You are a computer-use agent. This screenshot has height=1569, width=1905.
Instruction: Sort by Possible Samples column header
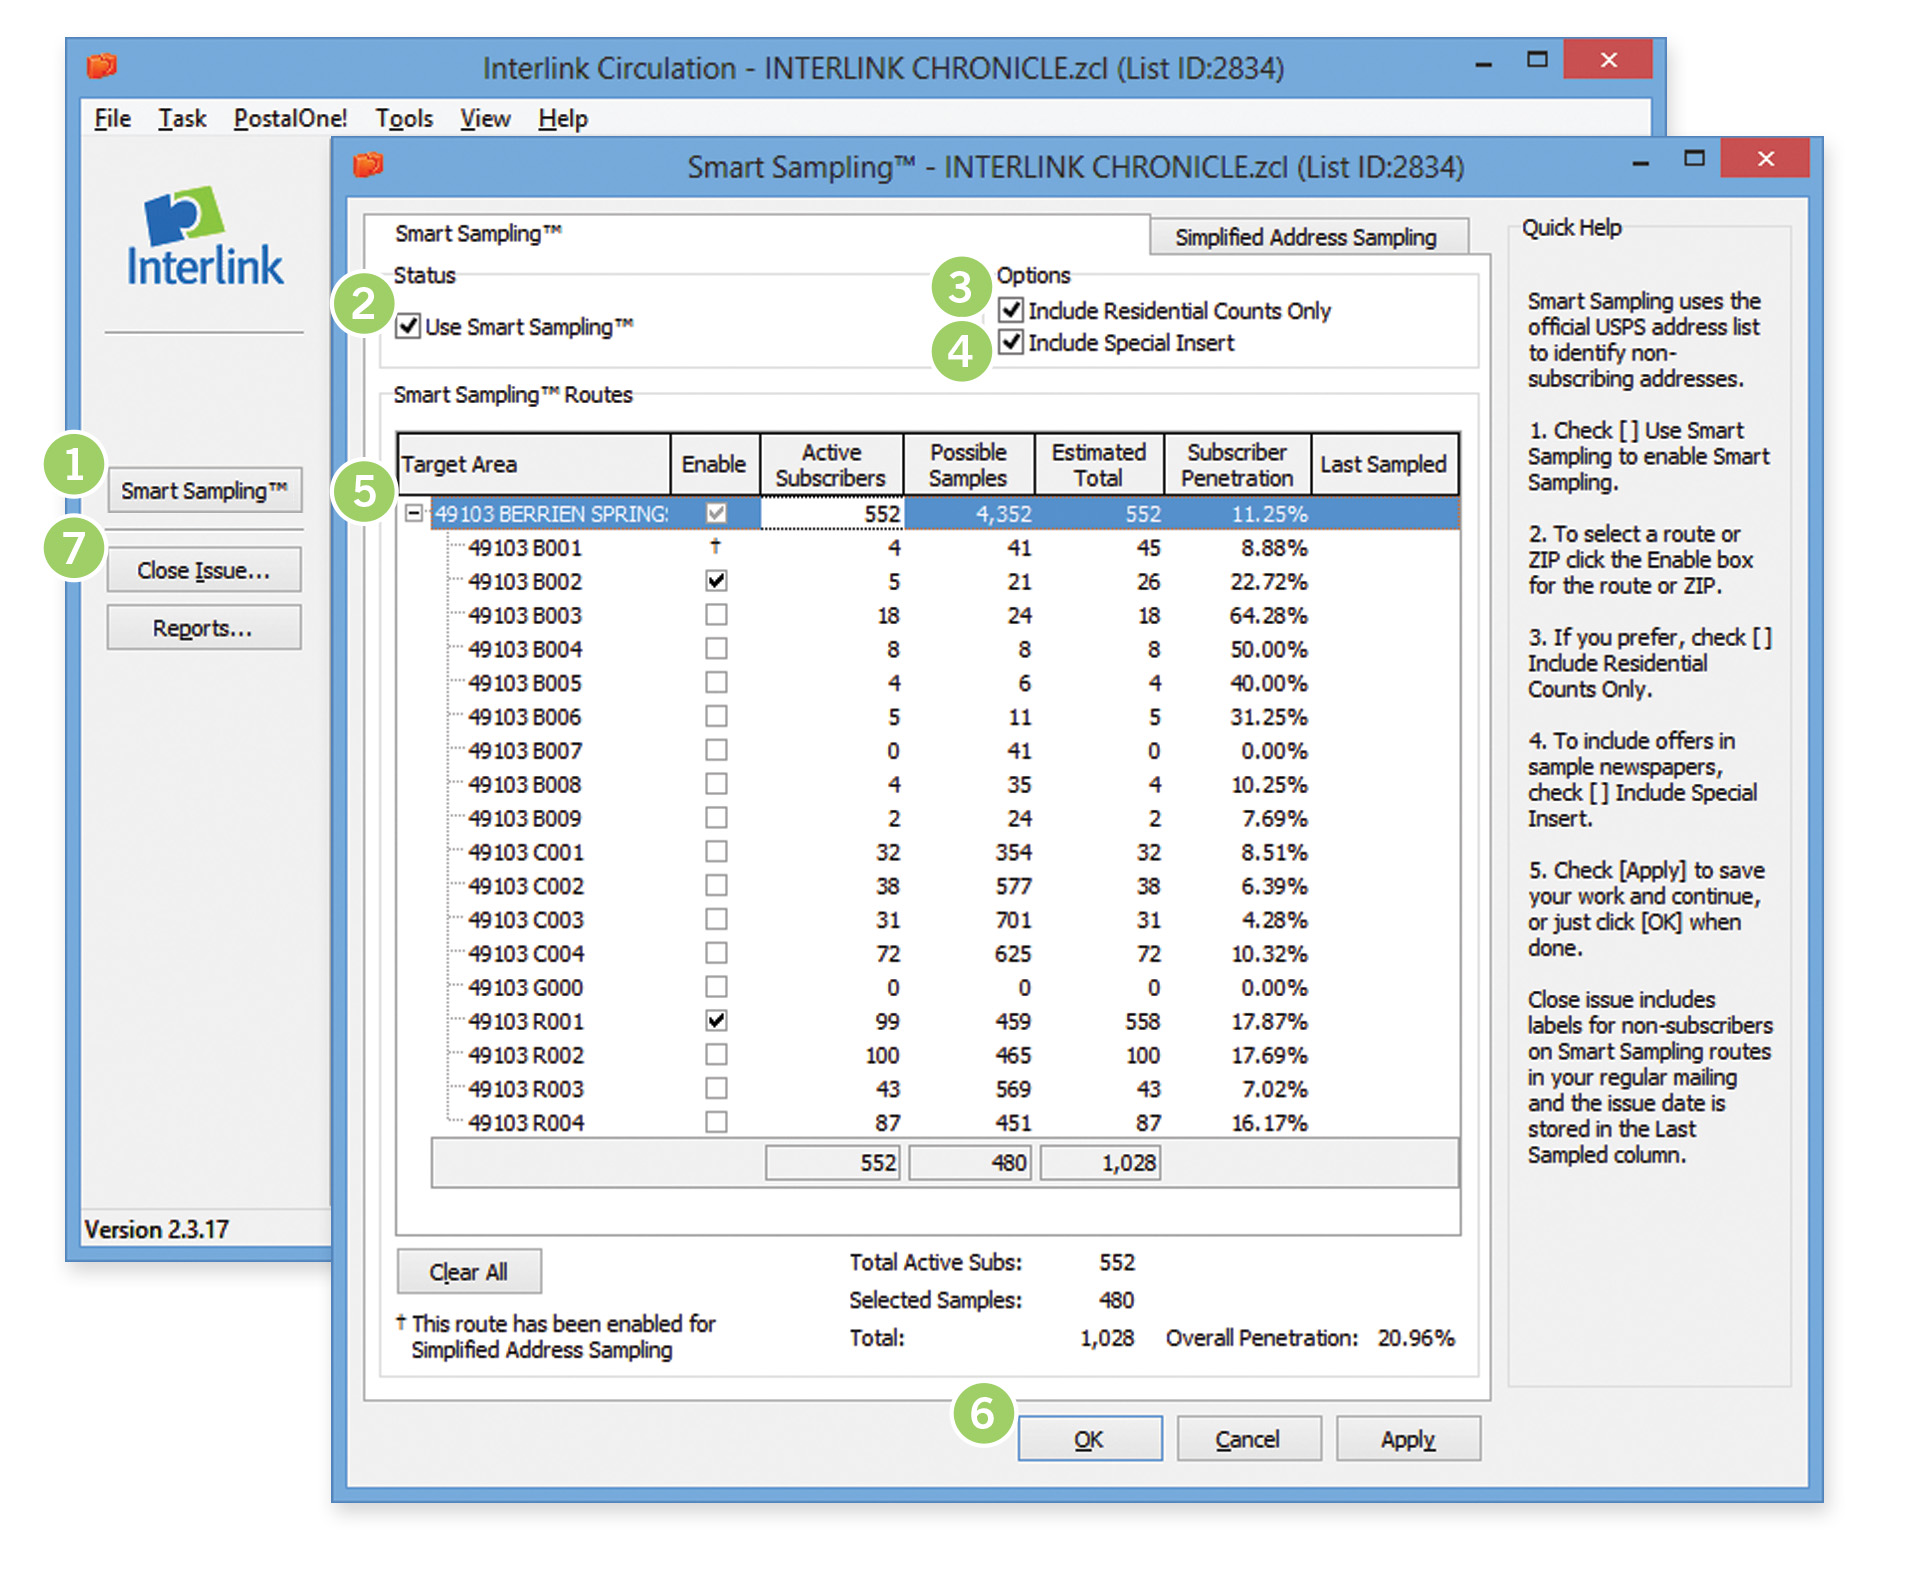pos(969,464)
